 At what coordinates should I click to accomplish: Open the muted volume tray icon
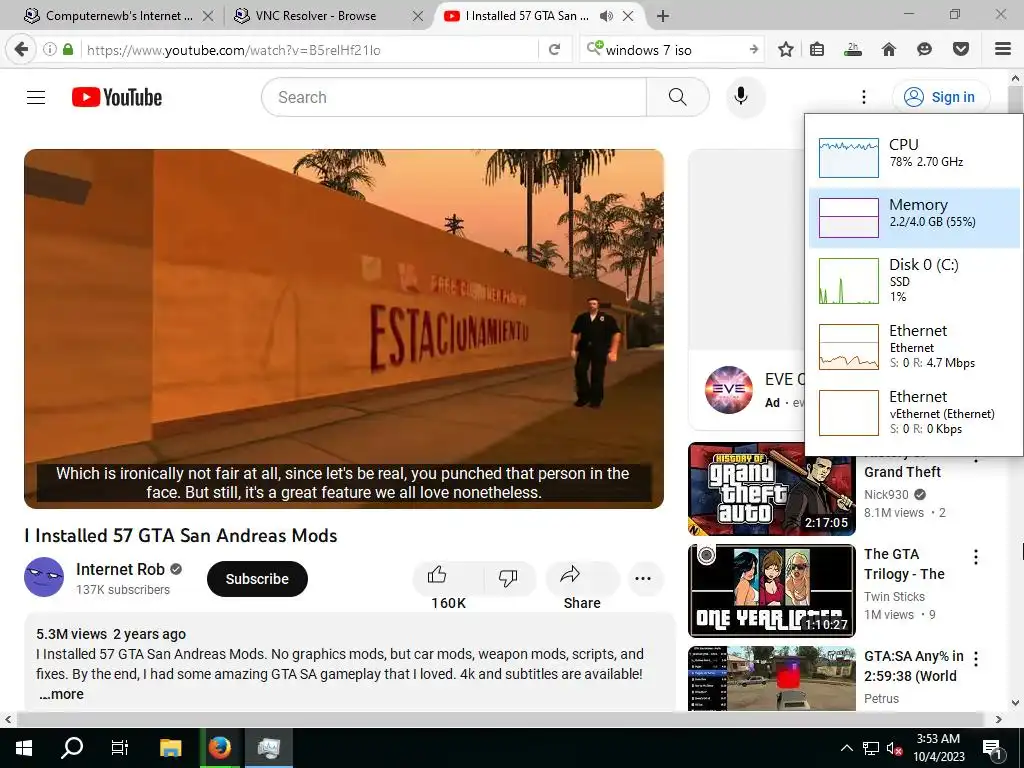pos(894,748)
